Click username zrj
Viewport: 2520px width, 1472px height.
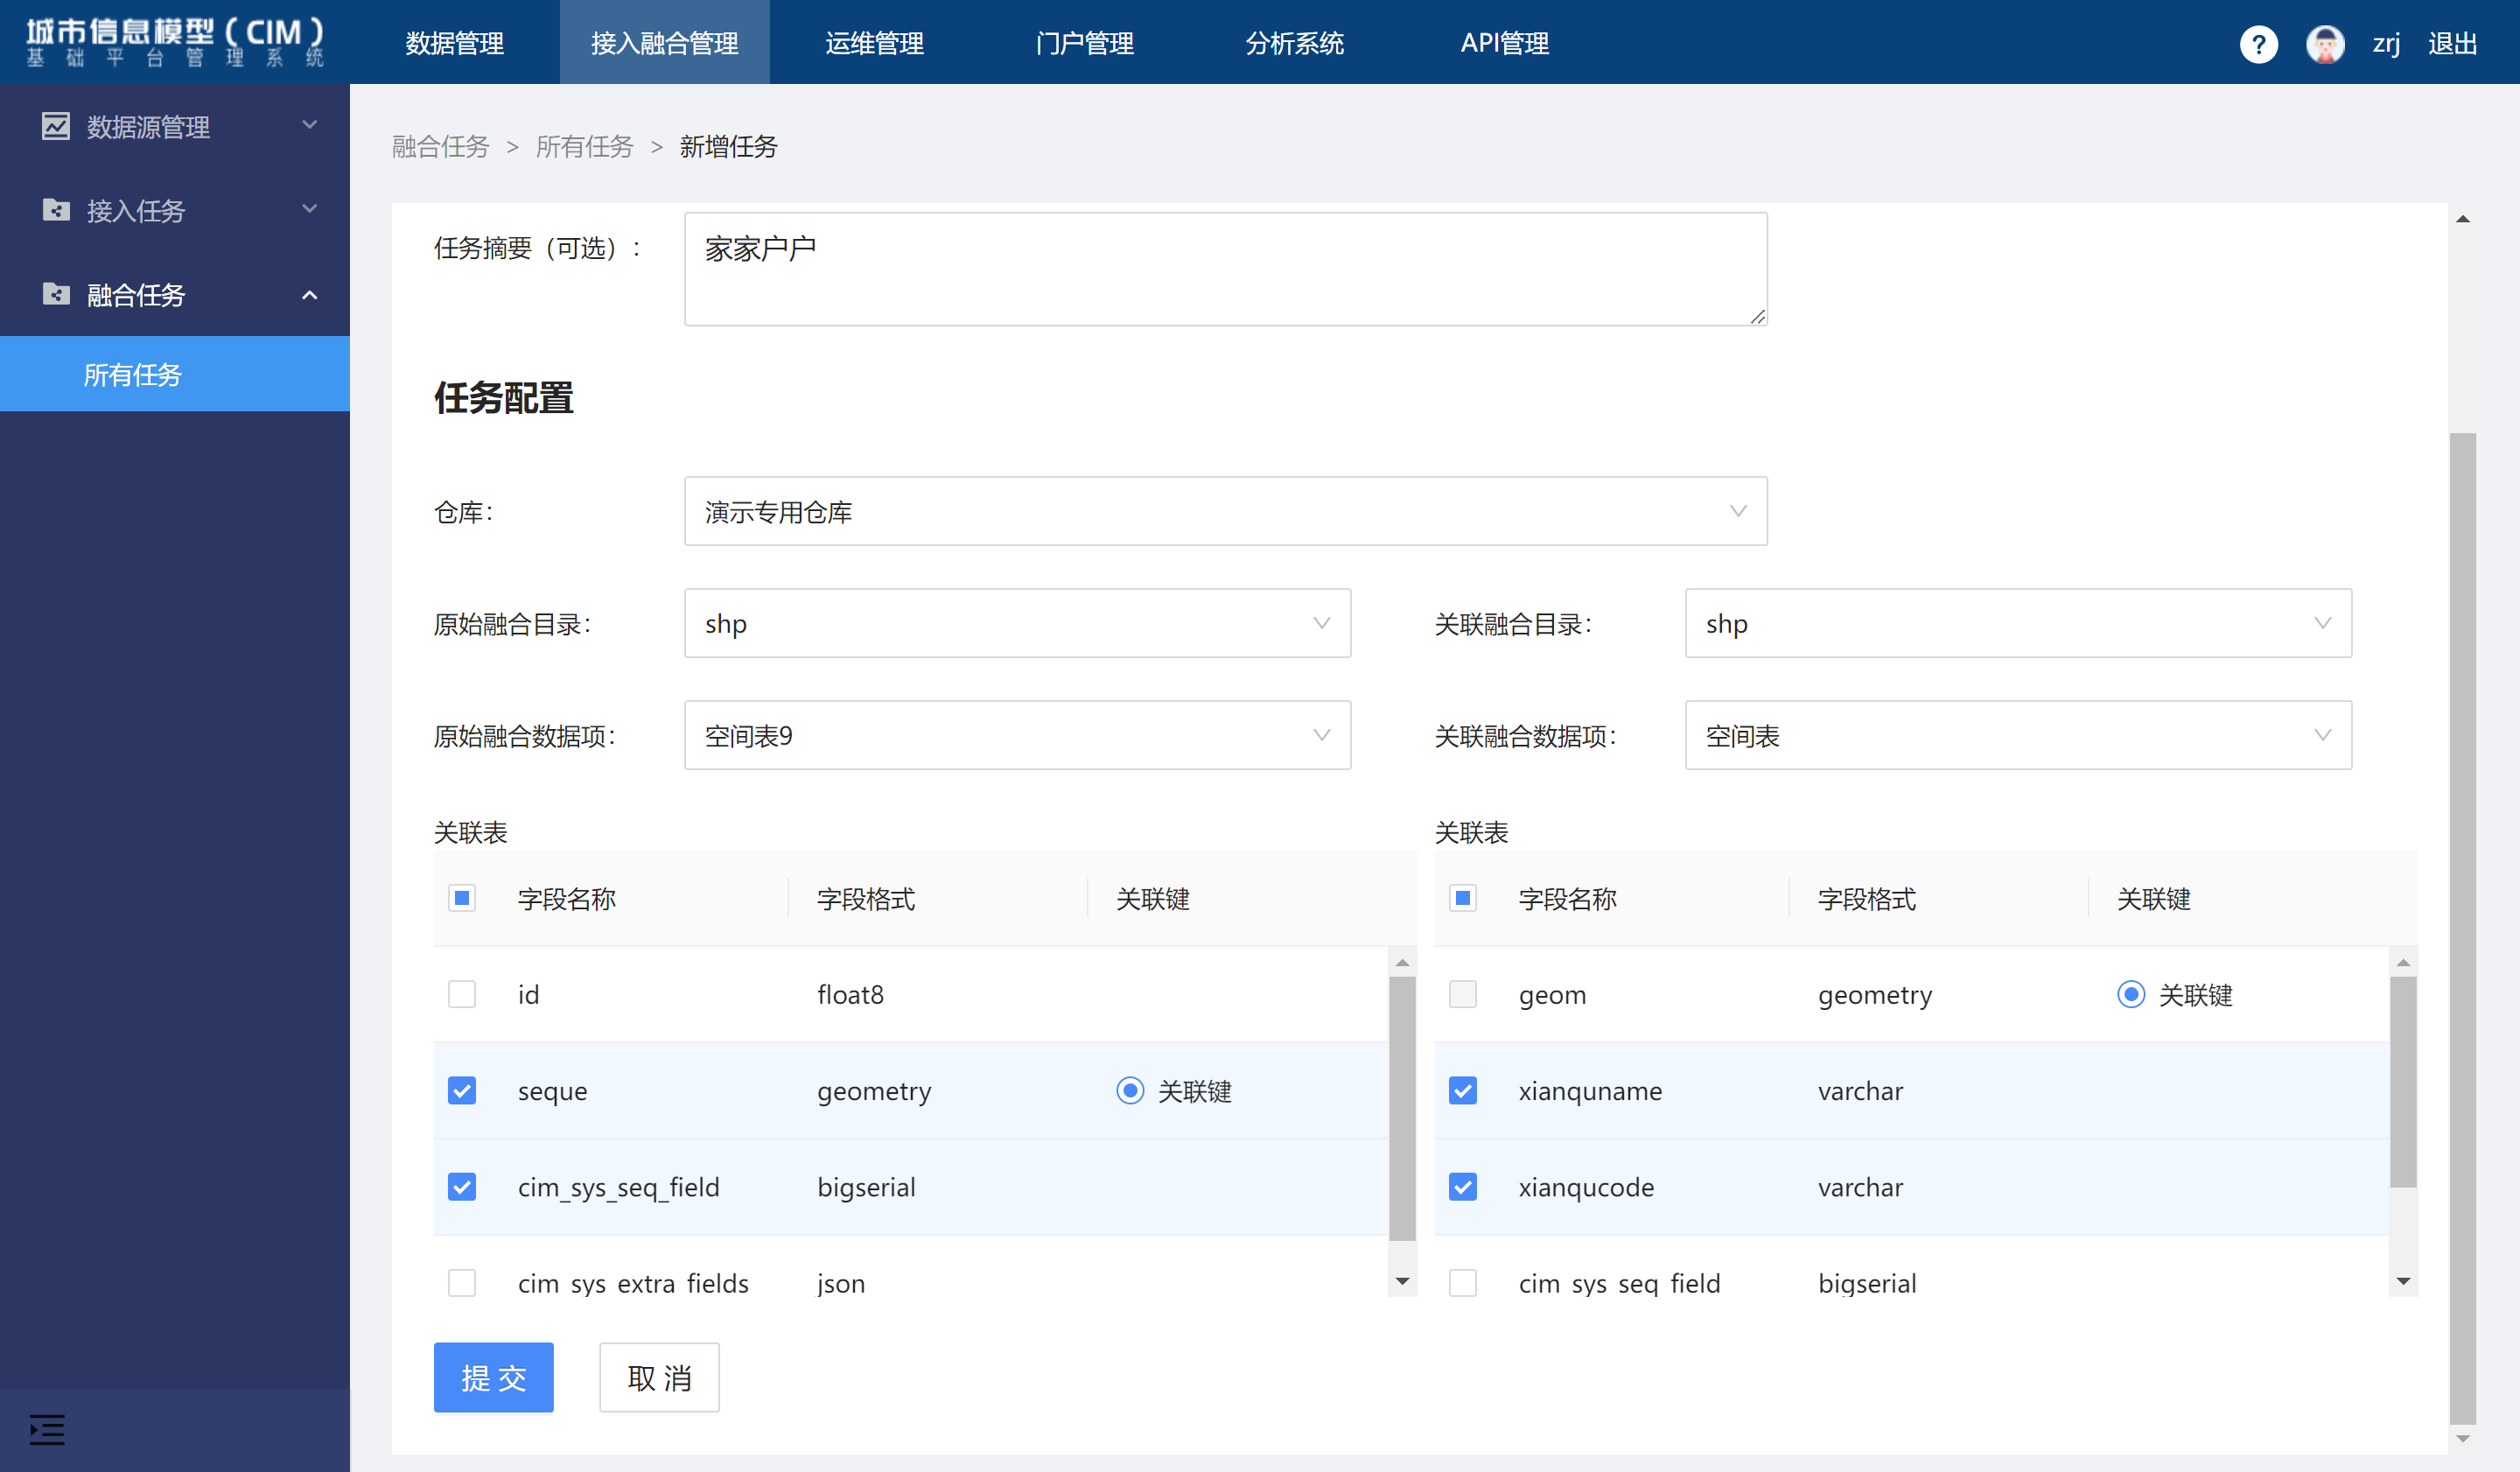[x=2386, y=44]
